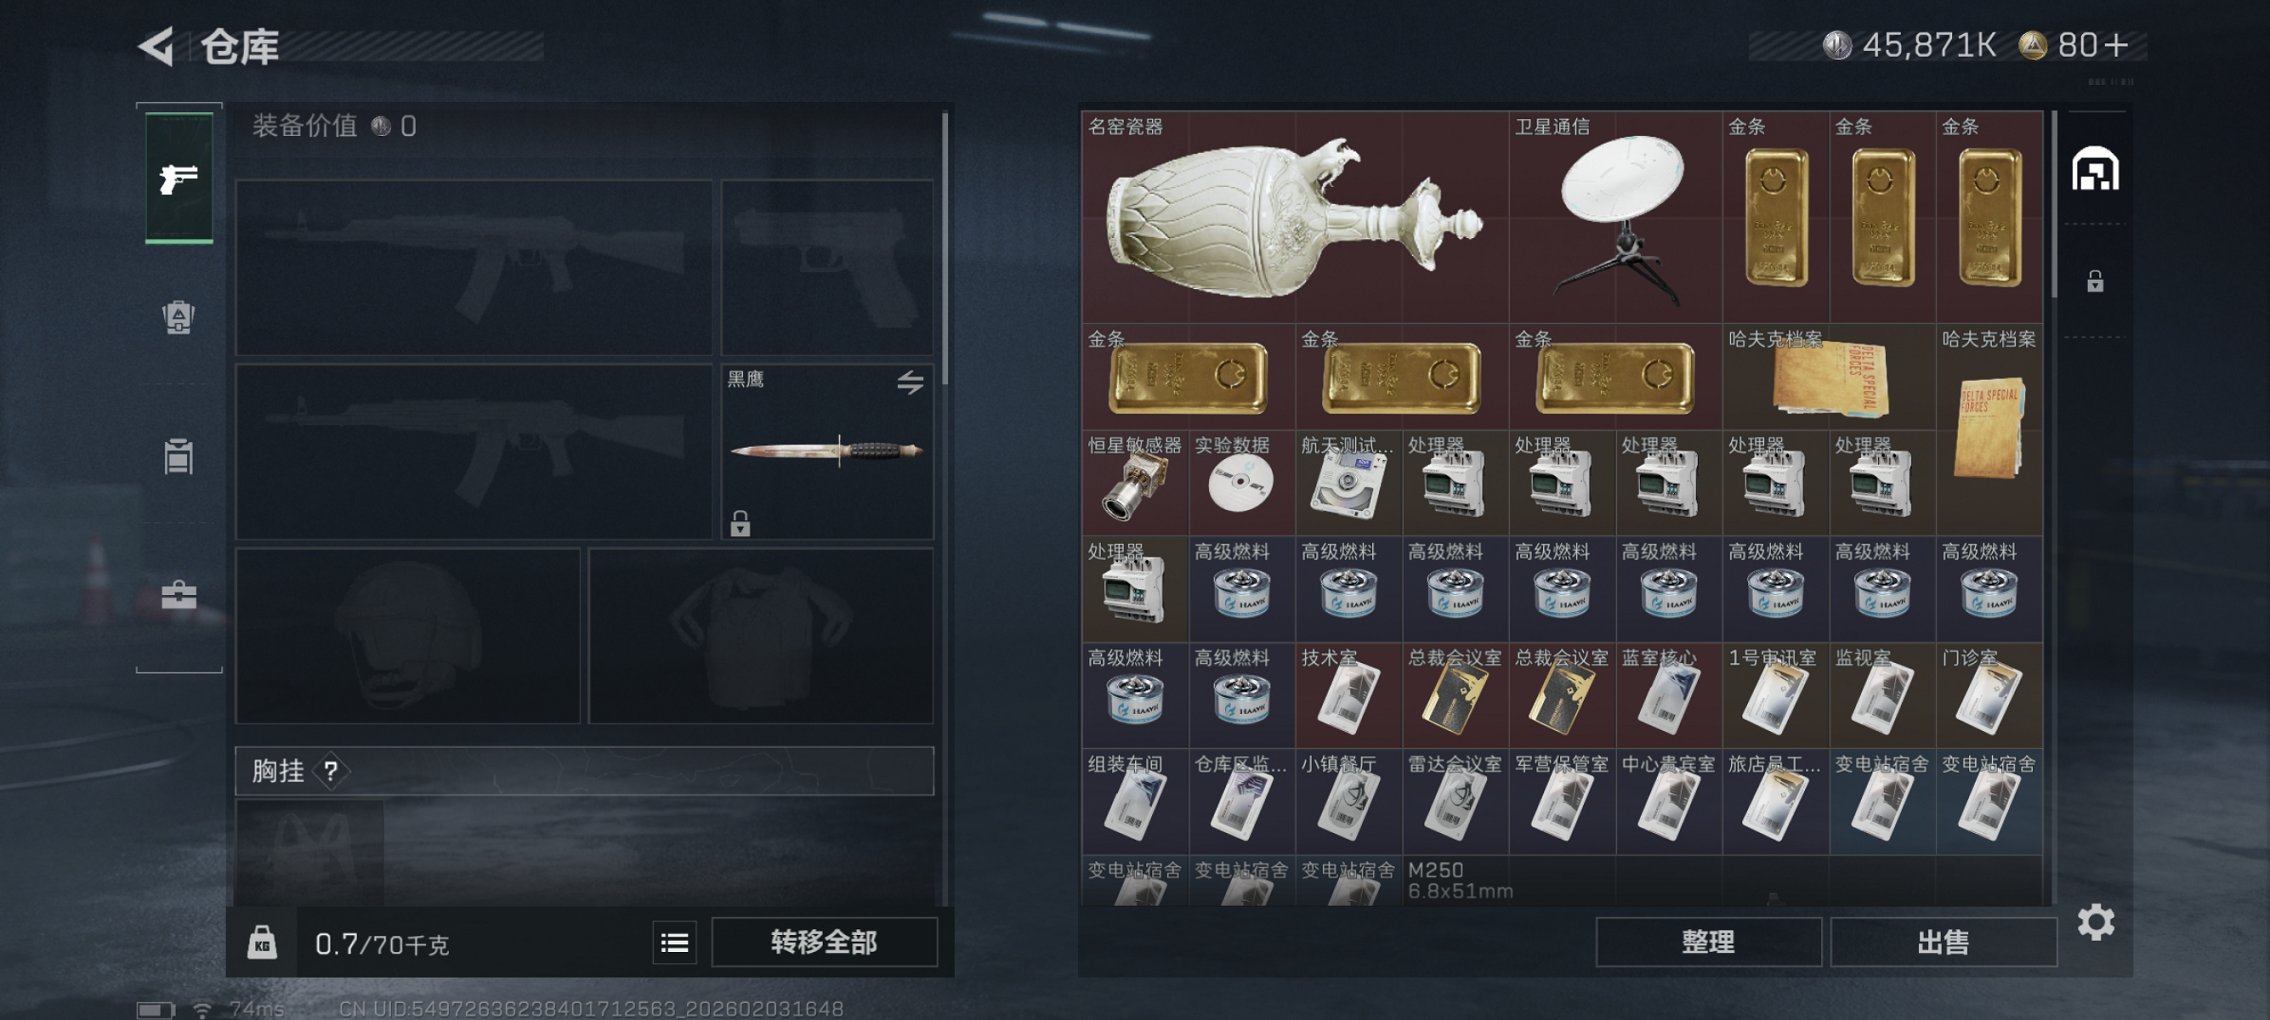Swap the 黑鹰 knife using swap arrows
This screenshot has height=1020, width=2270.
pyautogui.click(x=910, y=381)
